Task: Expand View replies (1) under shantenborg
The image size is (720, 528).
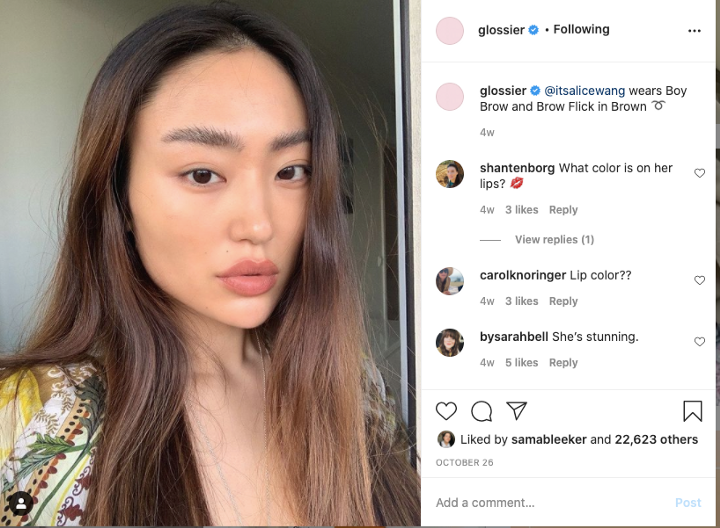Action: [x=554, y=240]
